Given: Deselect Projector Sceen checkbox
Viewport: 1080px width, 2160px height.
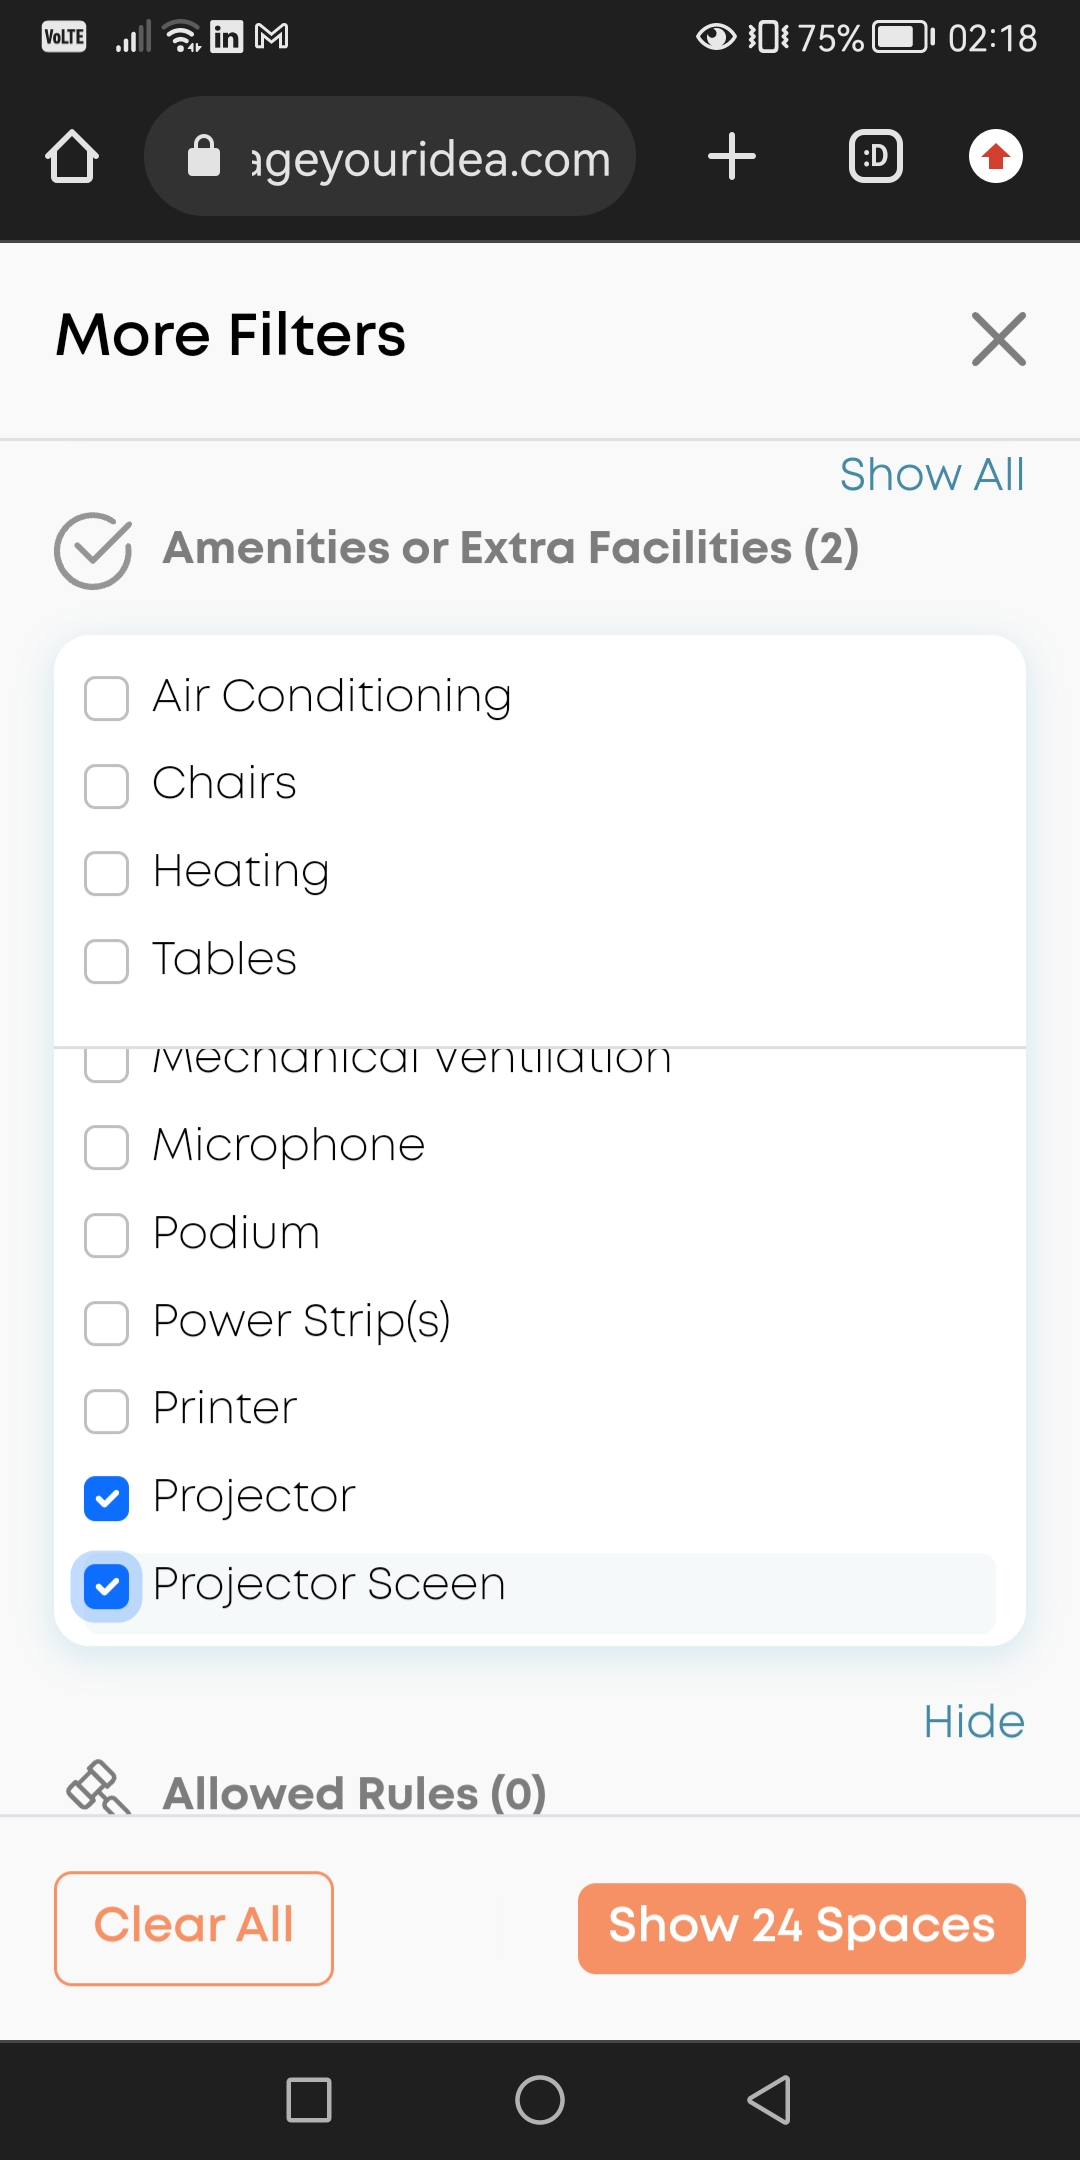Looking at the screenshot, I should coord(107,1586).
